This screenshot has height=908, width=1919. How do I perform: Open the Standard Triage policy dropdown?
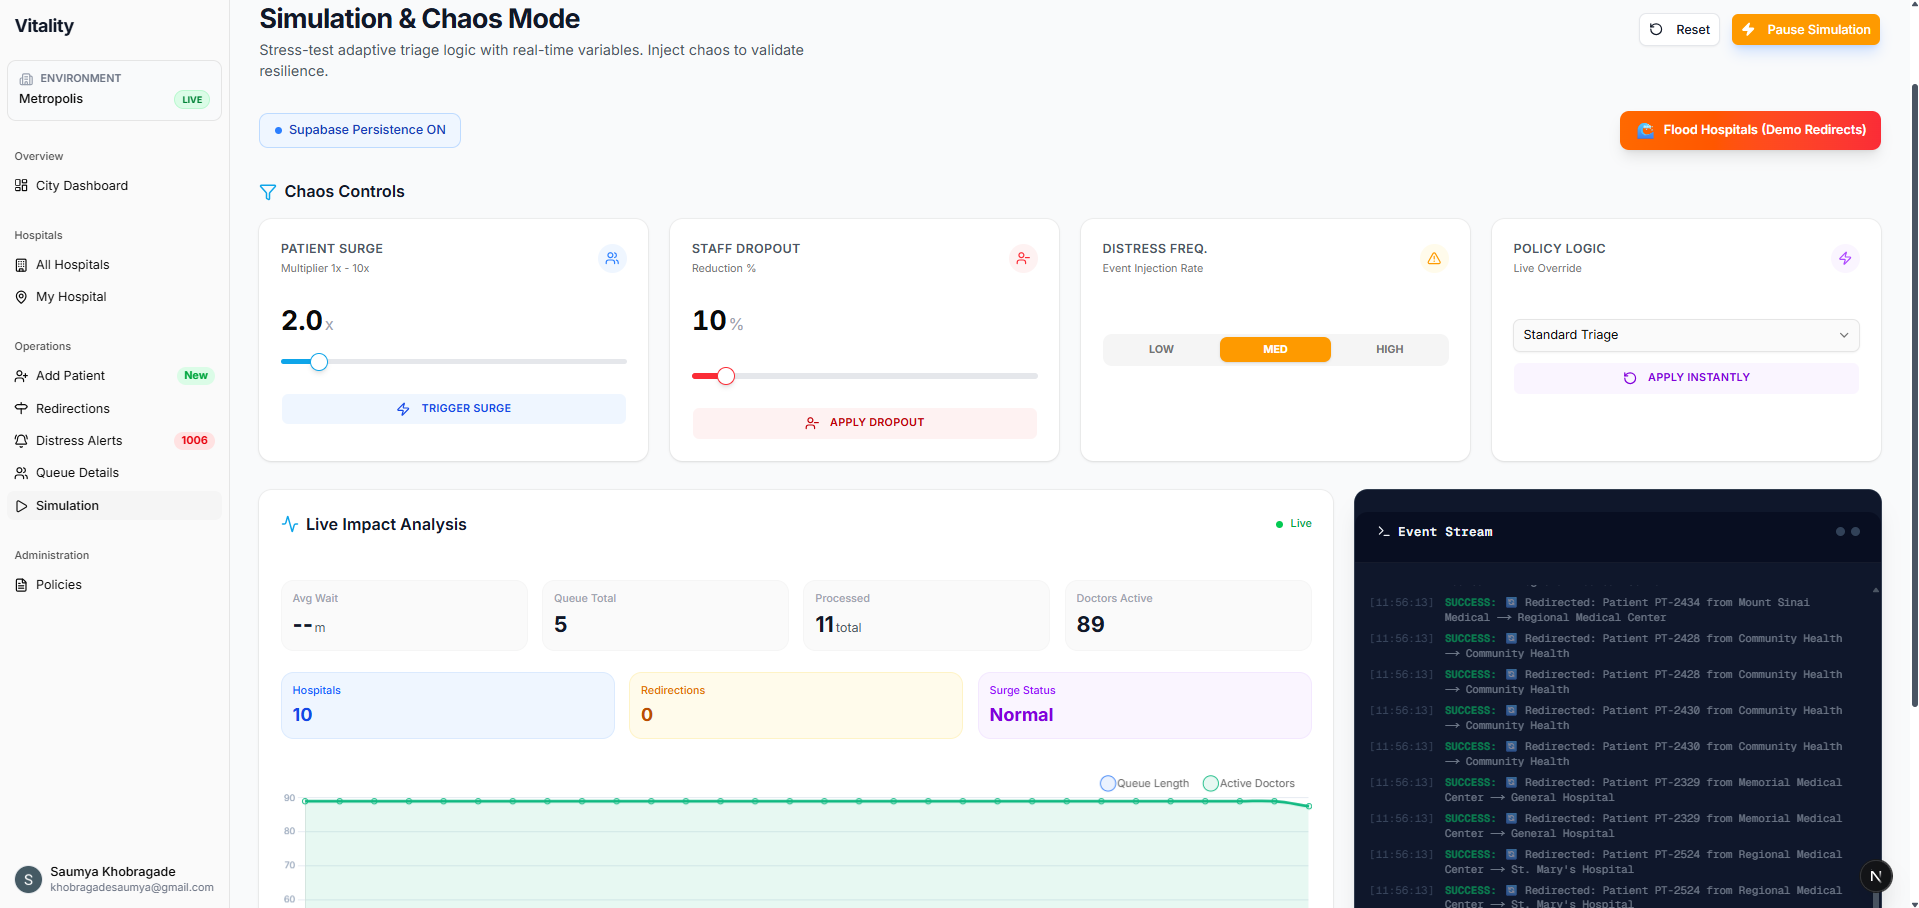pos(1685,335)
